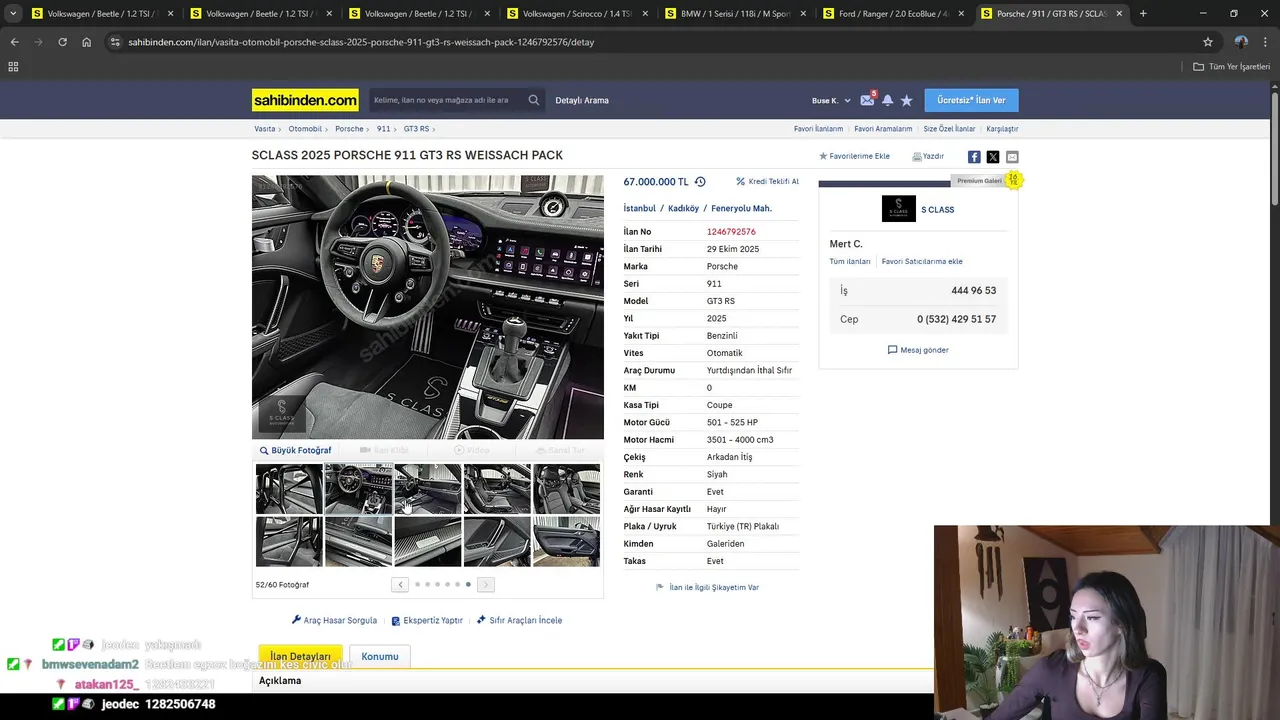Image resolution: width=1280 pixels, height=720 pixels.
Task: Click the sixth gallery page dot
Action: coord(468,585)
